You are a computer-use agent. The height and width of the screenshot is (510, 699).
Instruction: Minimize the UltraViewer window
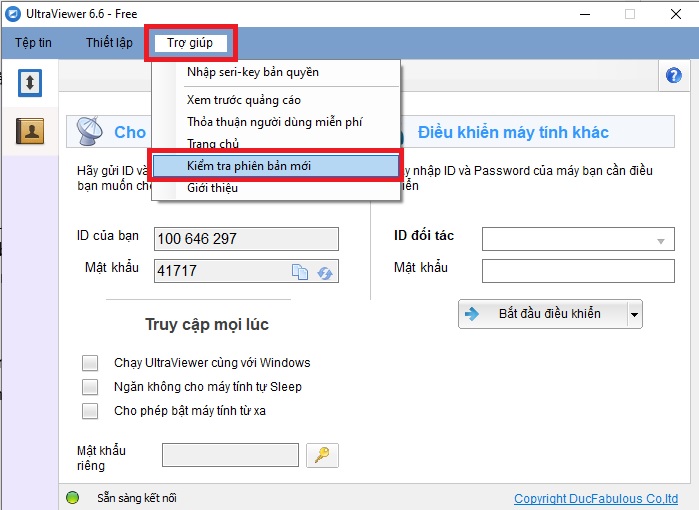click(x=585, y=14)
